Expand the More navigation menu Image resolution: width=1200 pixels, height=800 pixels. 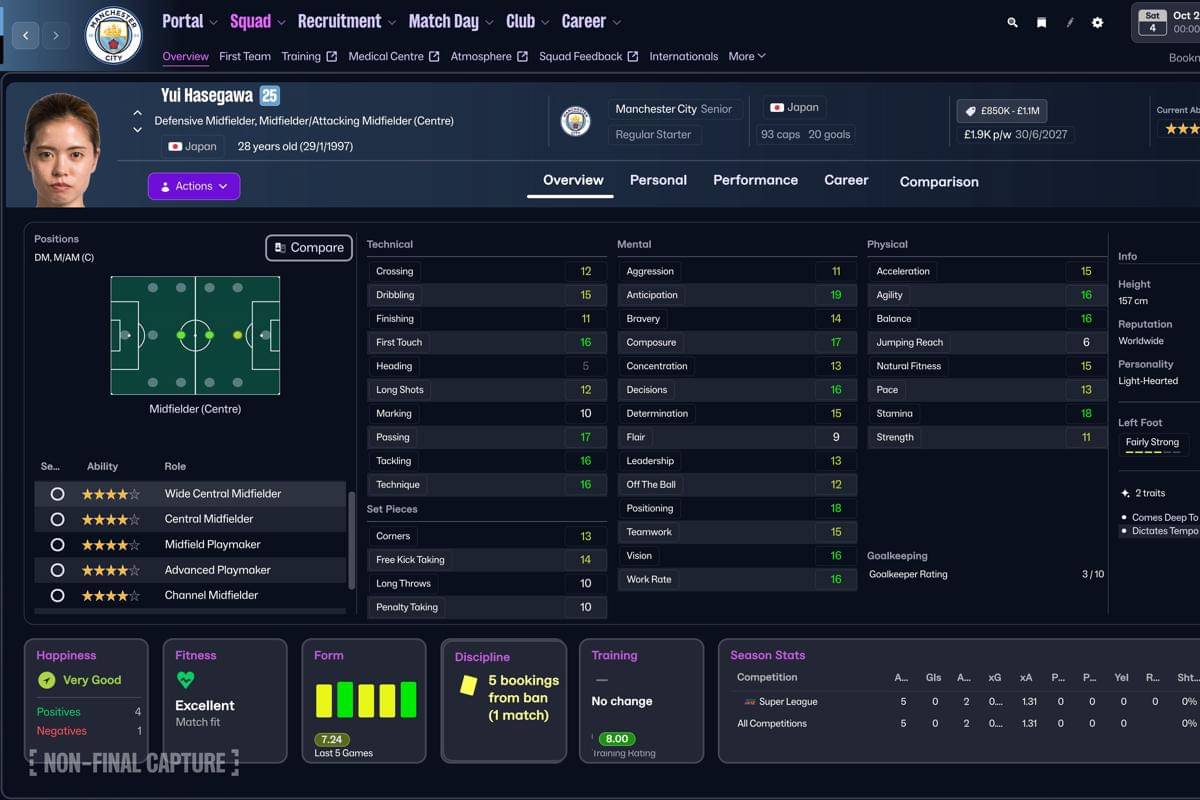pyautogui.click(x=746, y=56)
